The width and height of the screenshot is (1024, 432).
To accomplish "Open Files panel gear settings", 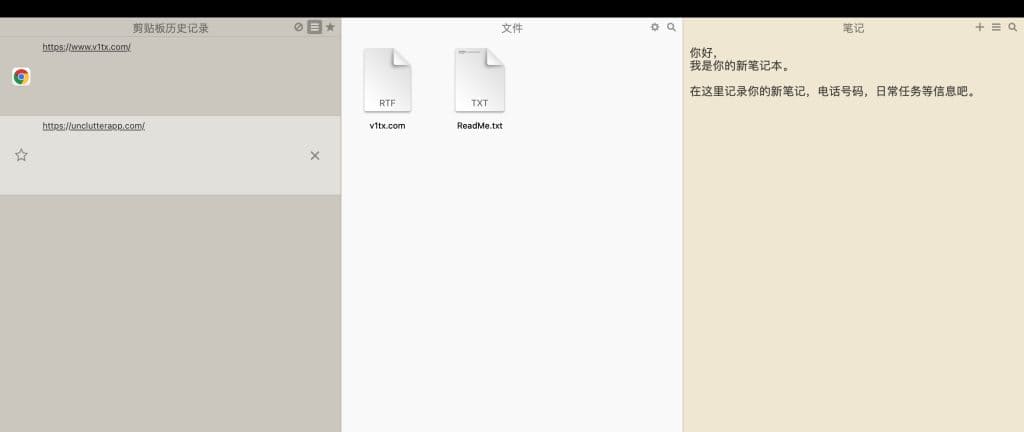I will coord(655,27).
